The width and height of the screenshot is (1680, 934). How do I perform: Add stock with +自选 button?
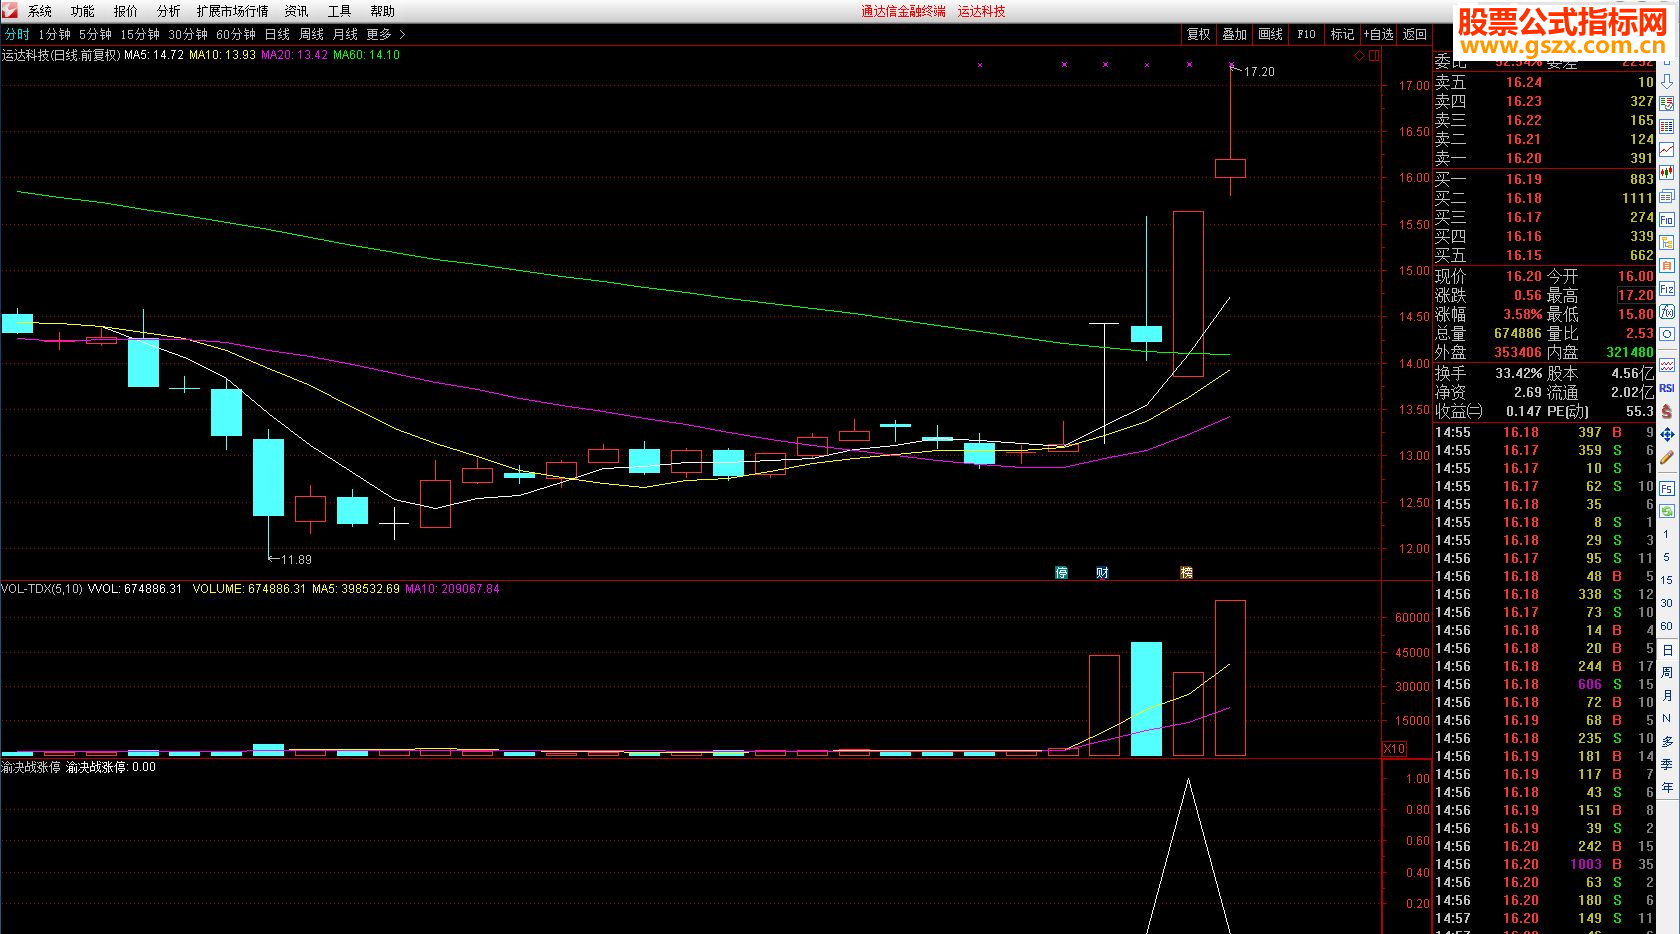(x=1378, y=34)
